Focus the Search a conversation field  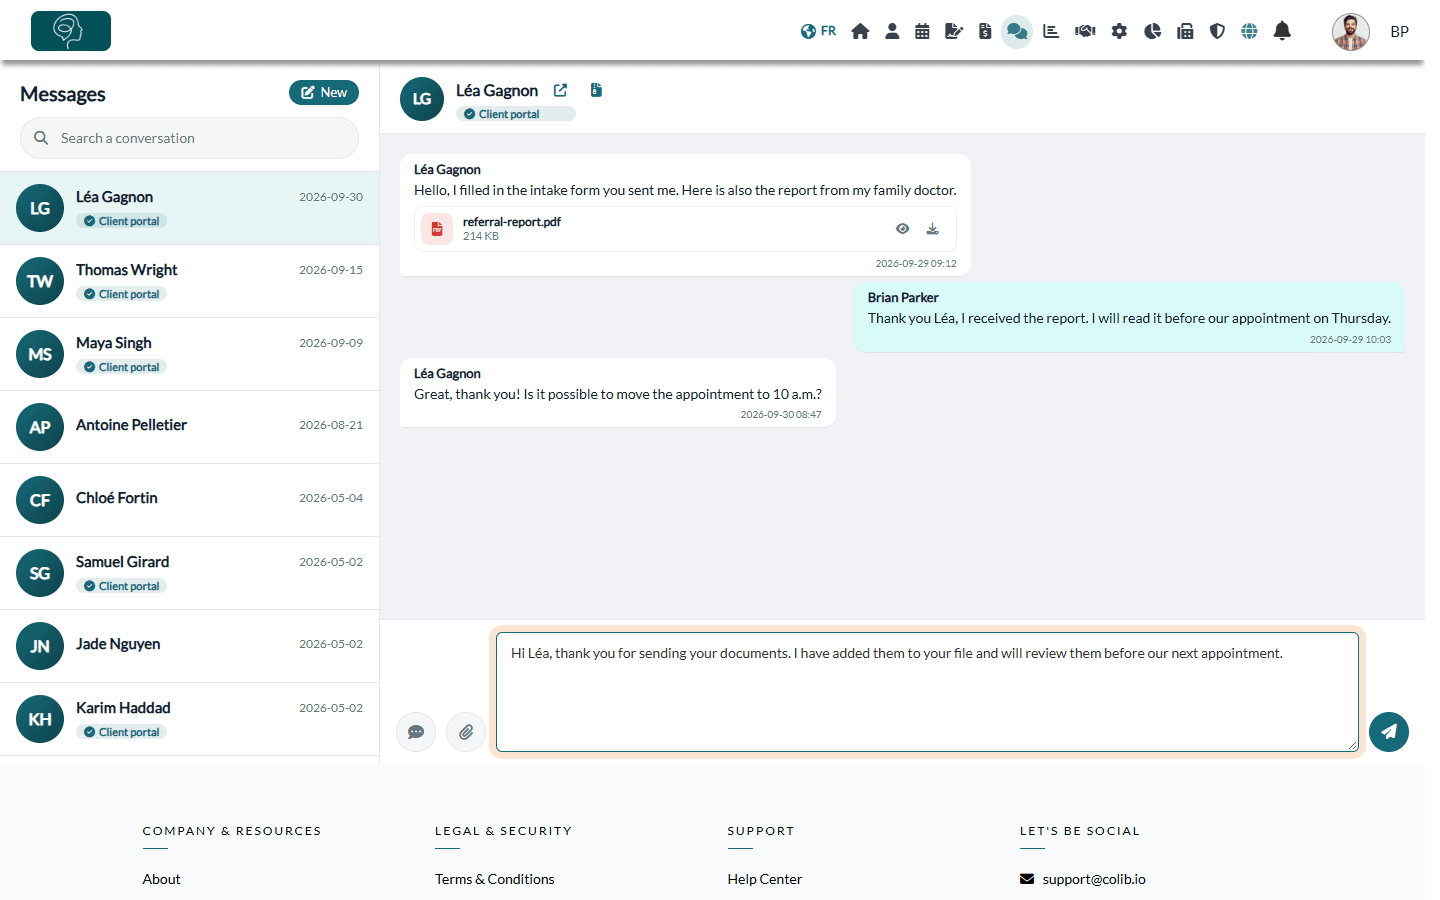coord(189,138)
